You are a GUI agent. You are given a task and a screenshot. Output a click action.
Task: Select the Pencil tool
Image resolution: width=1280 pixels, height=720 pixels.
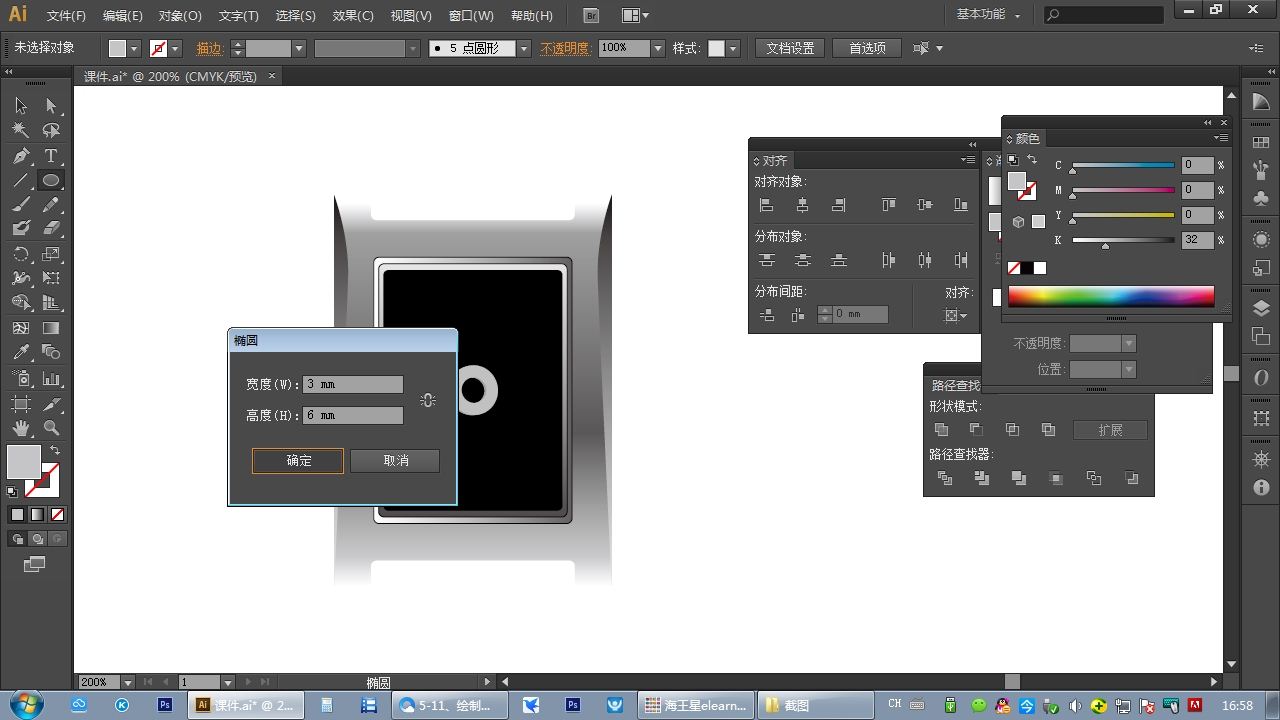tap(51, 205)
